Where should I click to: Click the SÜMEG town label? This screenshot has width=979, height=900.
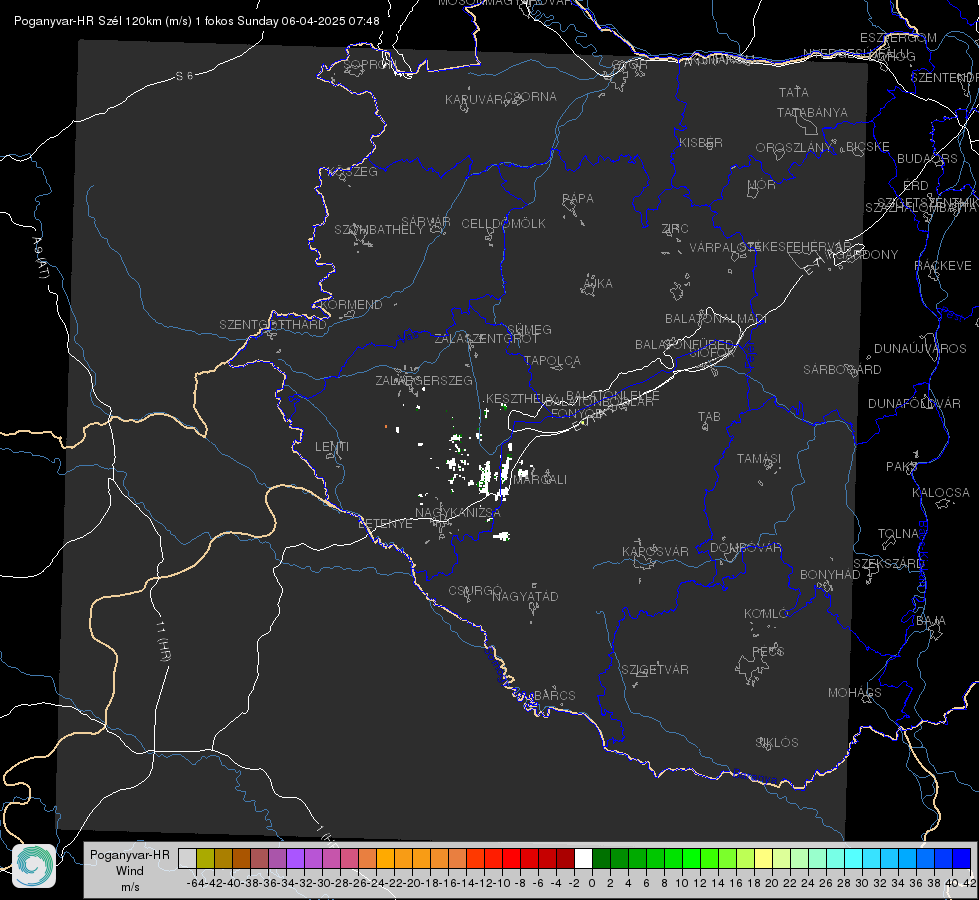click(529, 330)
